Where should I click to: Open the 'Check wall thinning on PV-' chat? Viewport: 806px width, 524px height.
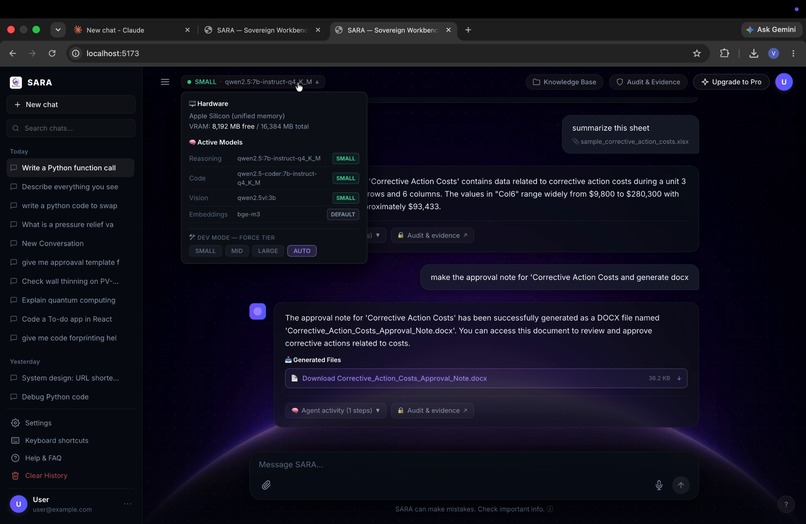[x=70, y=281]
